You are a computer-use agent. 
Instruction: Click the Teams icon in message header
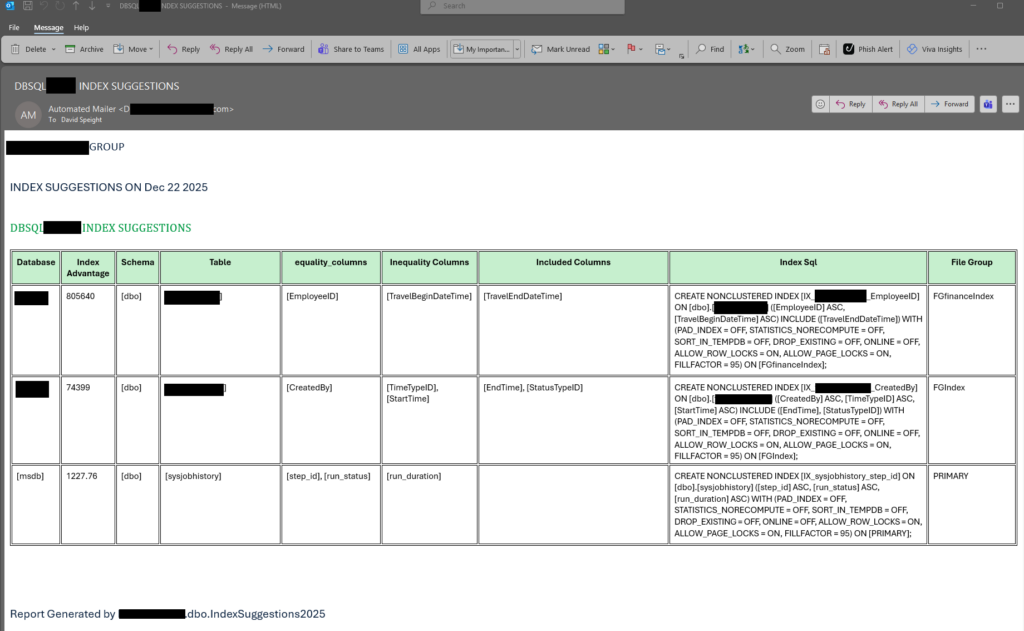[988, 104]
